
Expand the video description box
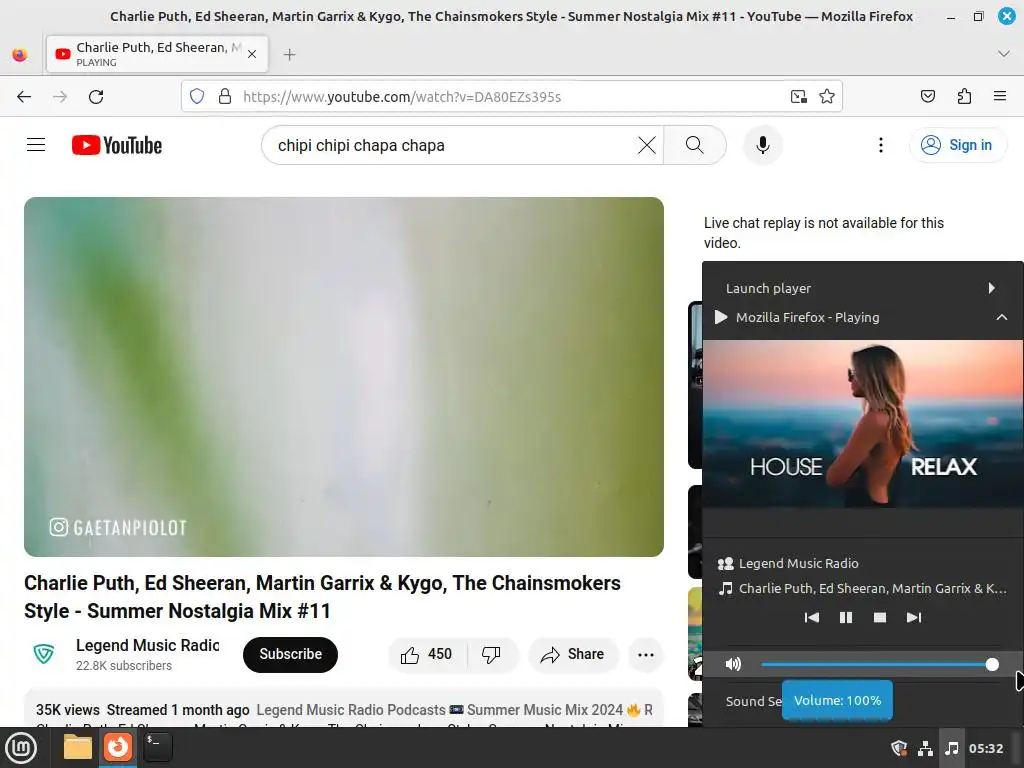pos(344,708)
